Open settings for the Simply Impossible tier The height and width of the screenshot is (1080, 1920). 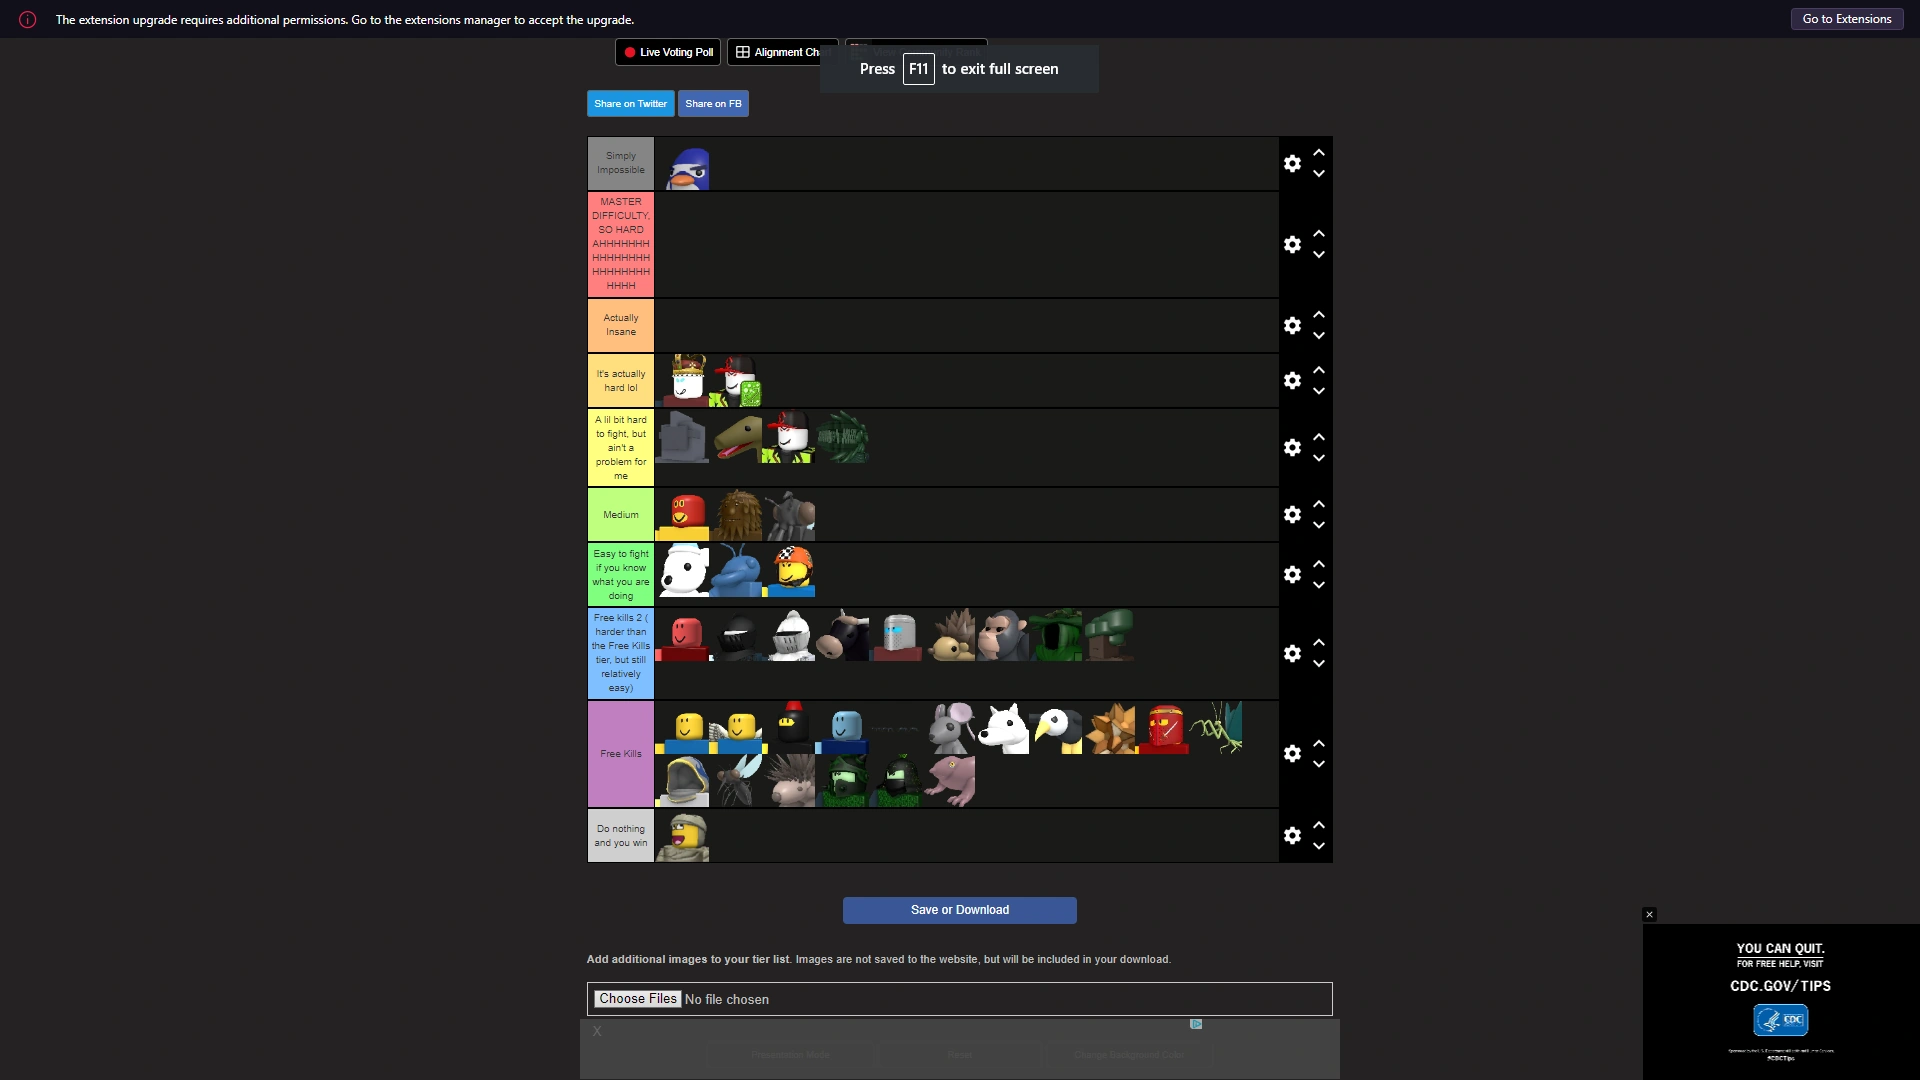coord(1292,163)
